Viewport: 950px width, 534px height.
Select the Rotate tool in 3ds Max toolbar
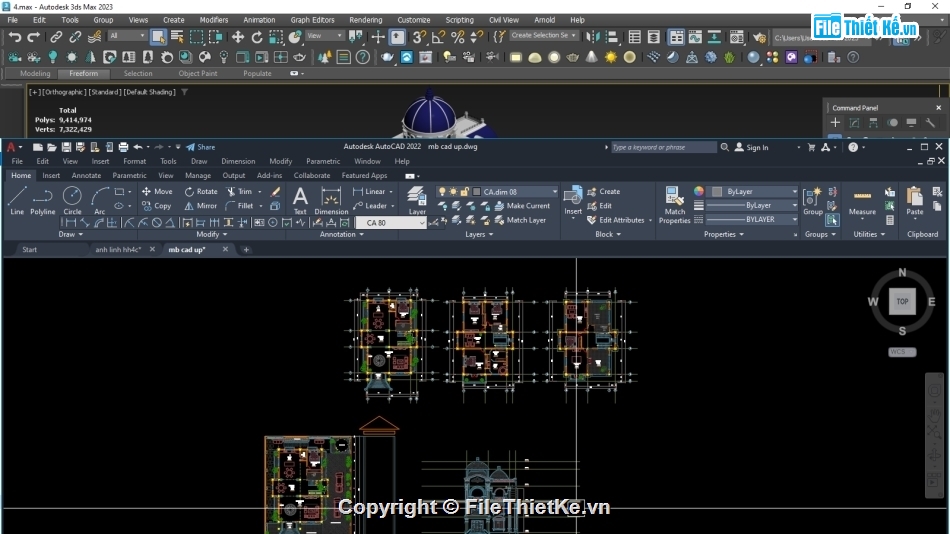257,37
